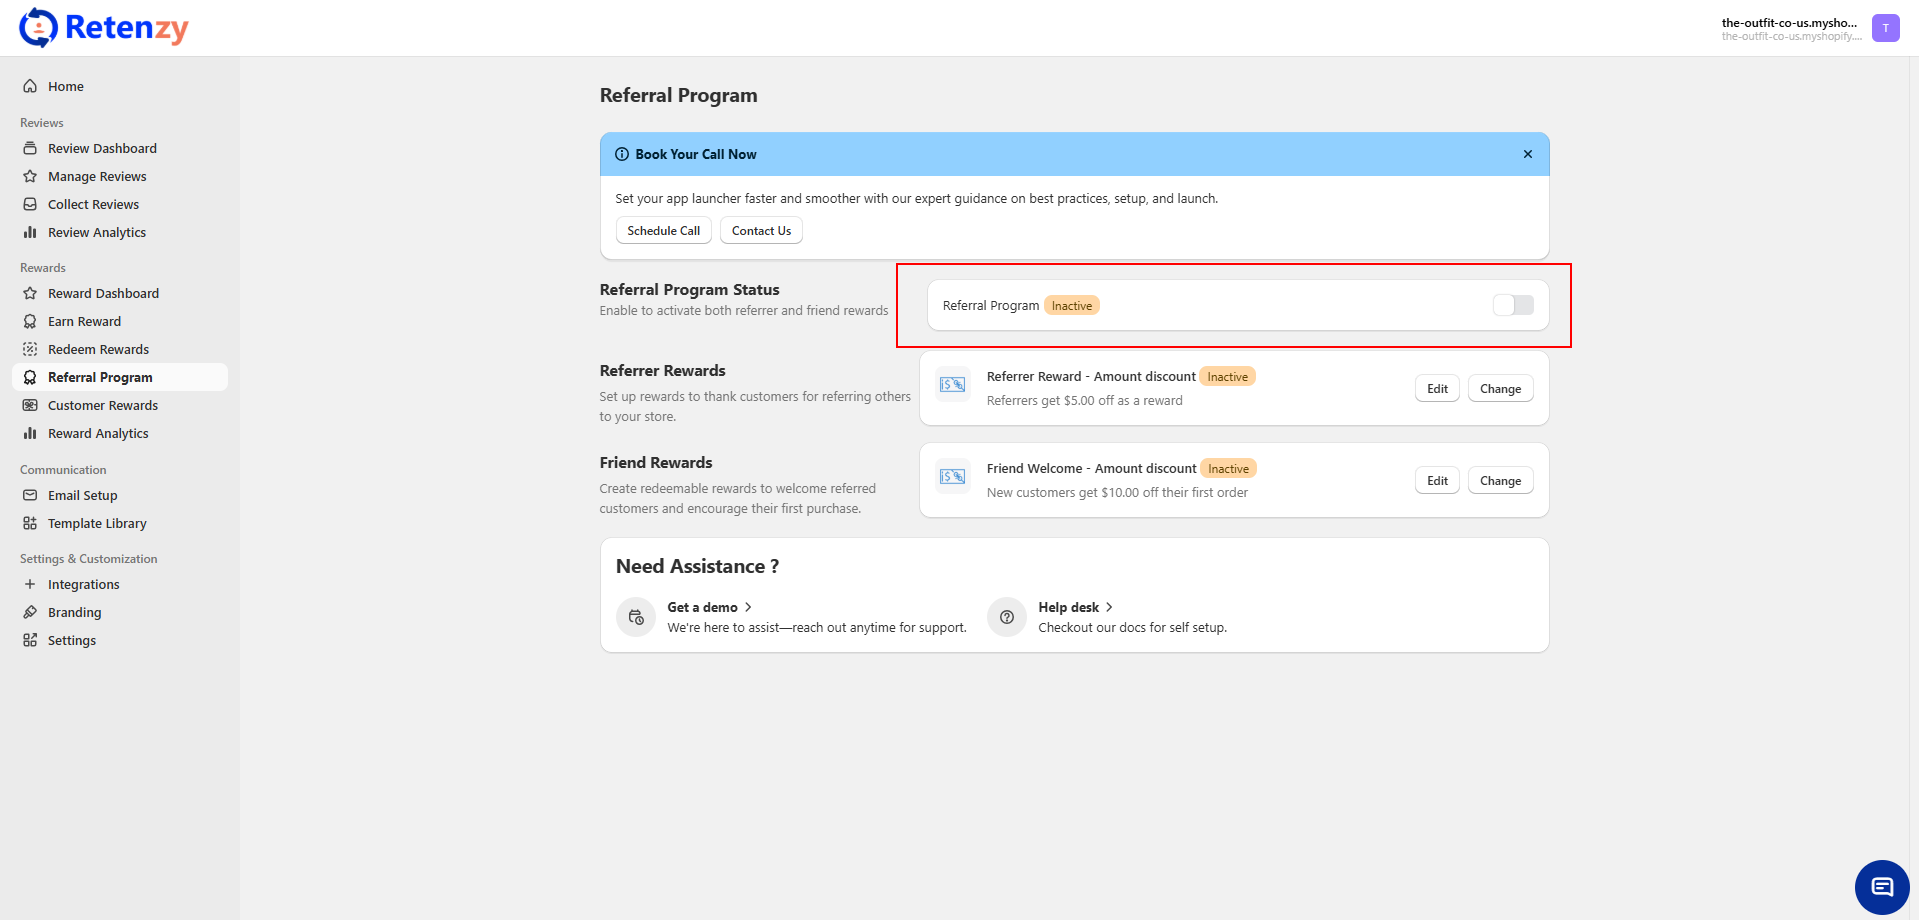The width and height of the screenshot is (1919, 920).
Task: Dismiss the Book Your Call Now banner
Action: pos(1527,154)
